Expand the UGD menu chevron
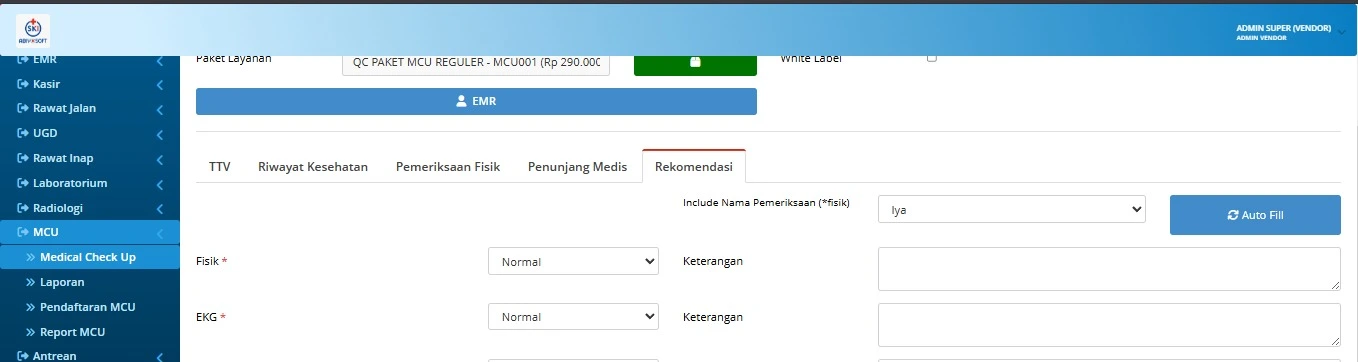The image size is (1358, 362). click(160, 134)
